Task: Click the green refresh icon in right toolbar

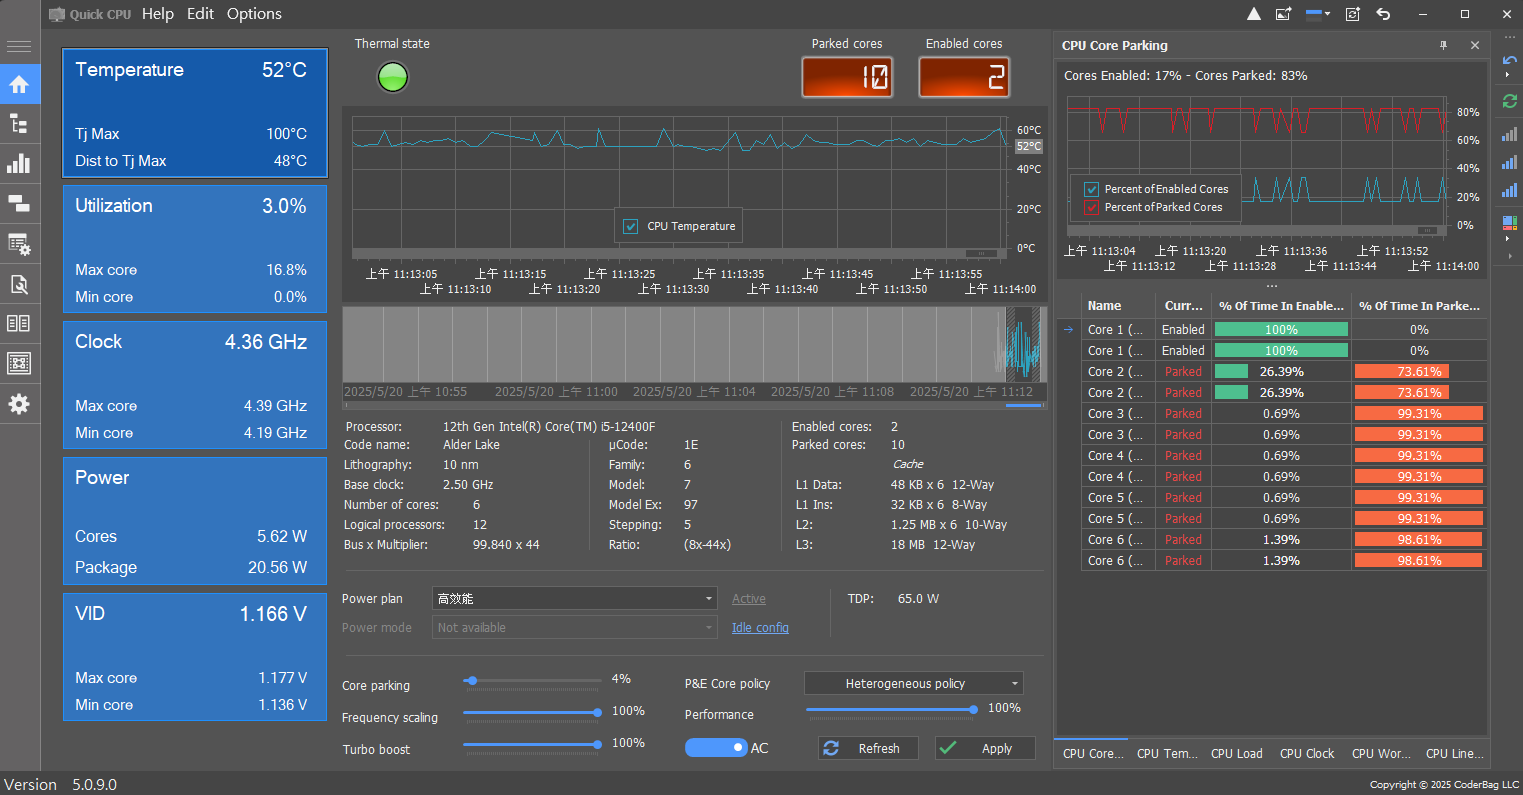Action: click(x=1510, y=101)
